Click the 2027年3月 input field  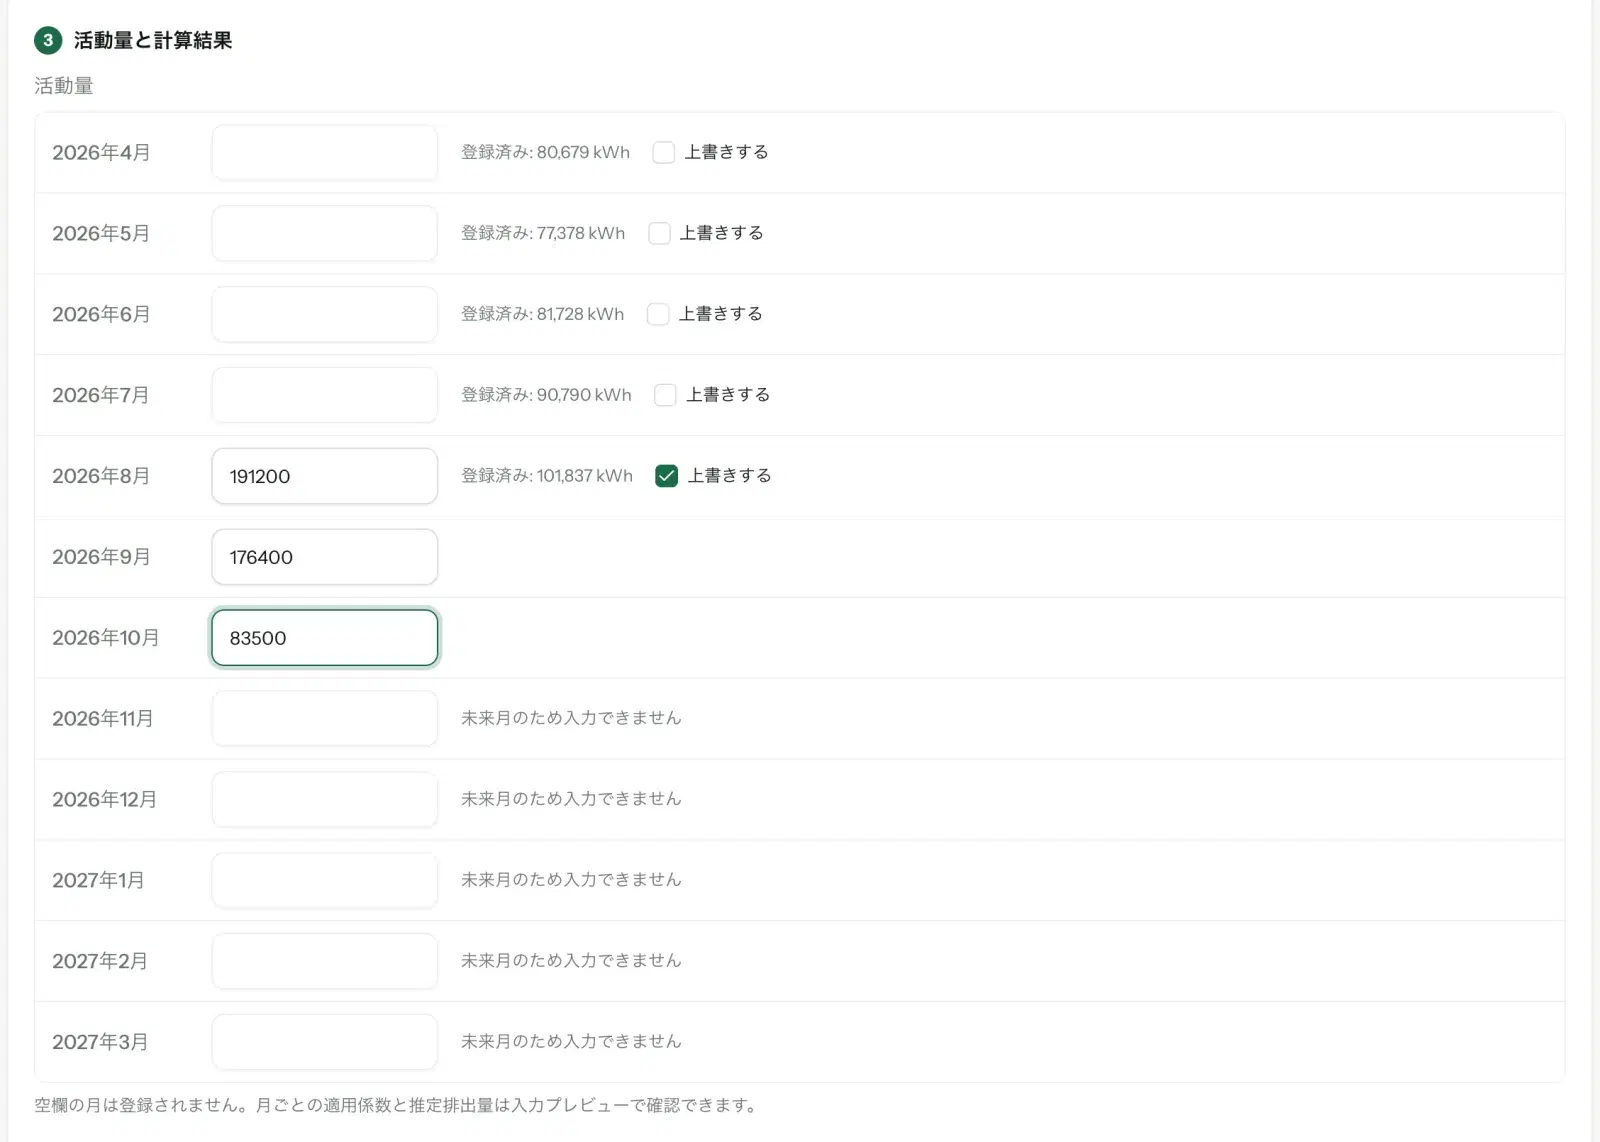click(325, 1042)
